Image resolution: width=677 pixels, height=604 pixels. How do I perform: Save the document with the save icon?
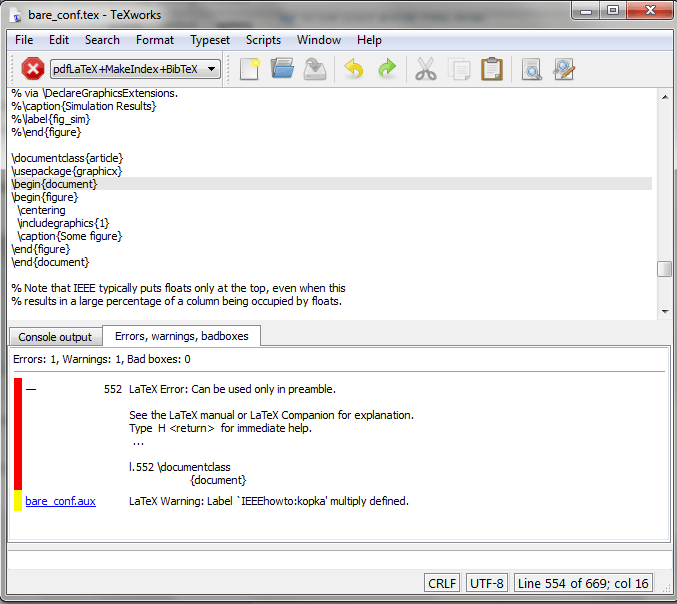click(315, 69)
